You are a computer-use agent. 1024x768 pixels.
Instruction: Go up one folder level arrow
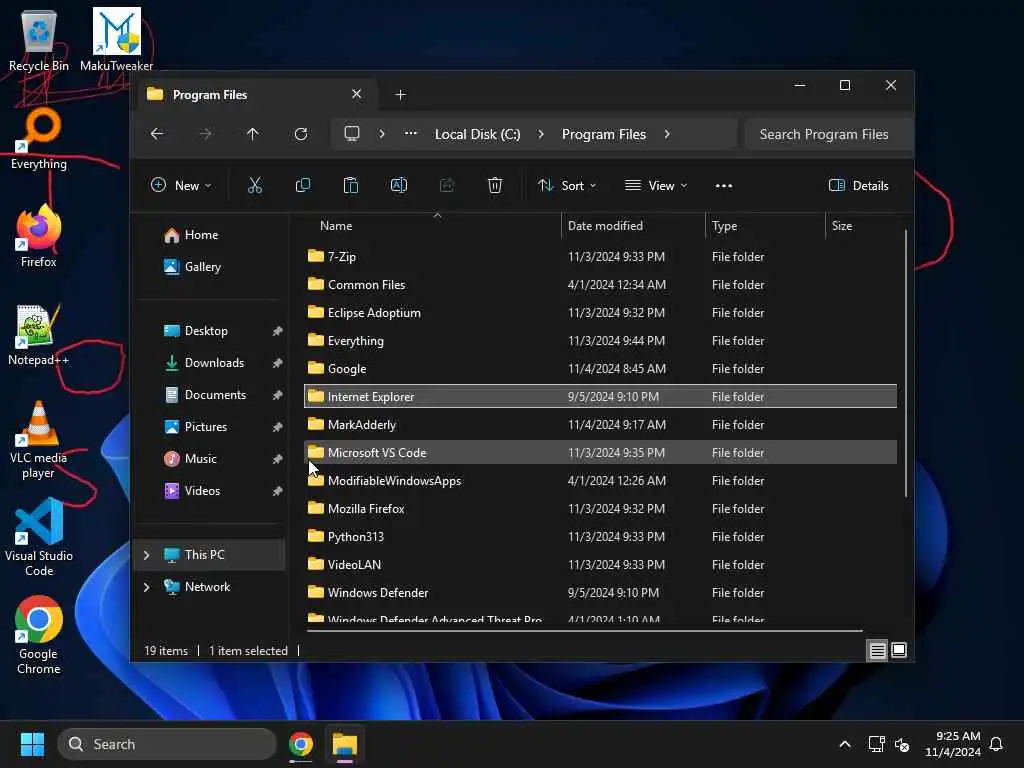coord(253,134)
